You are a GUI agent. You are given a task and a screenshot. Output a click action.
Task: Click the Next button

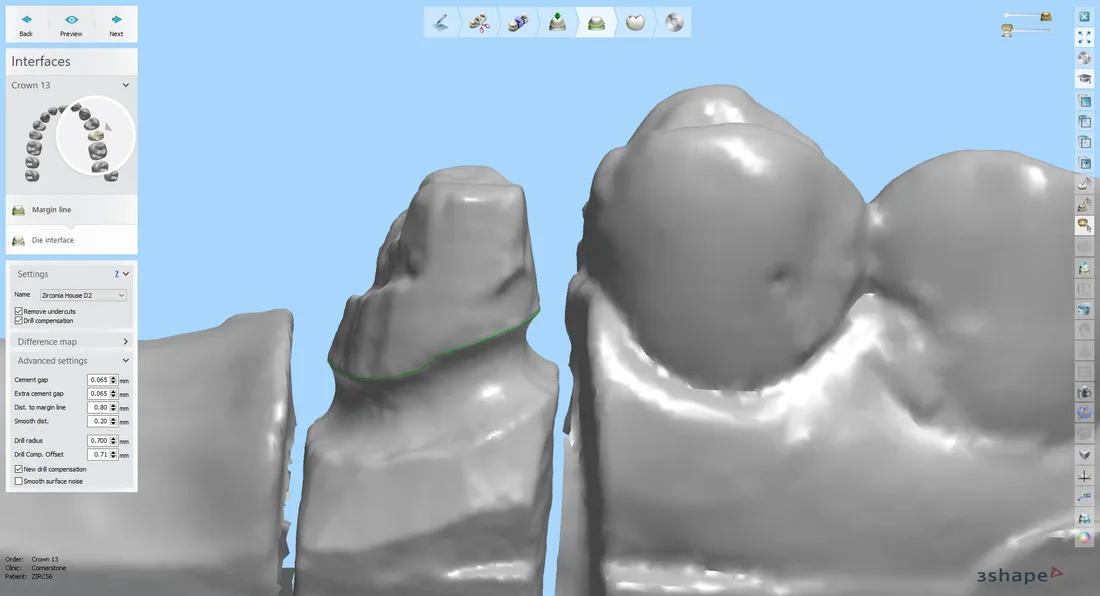[x=116, y=24]
